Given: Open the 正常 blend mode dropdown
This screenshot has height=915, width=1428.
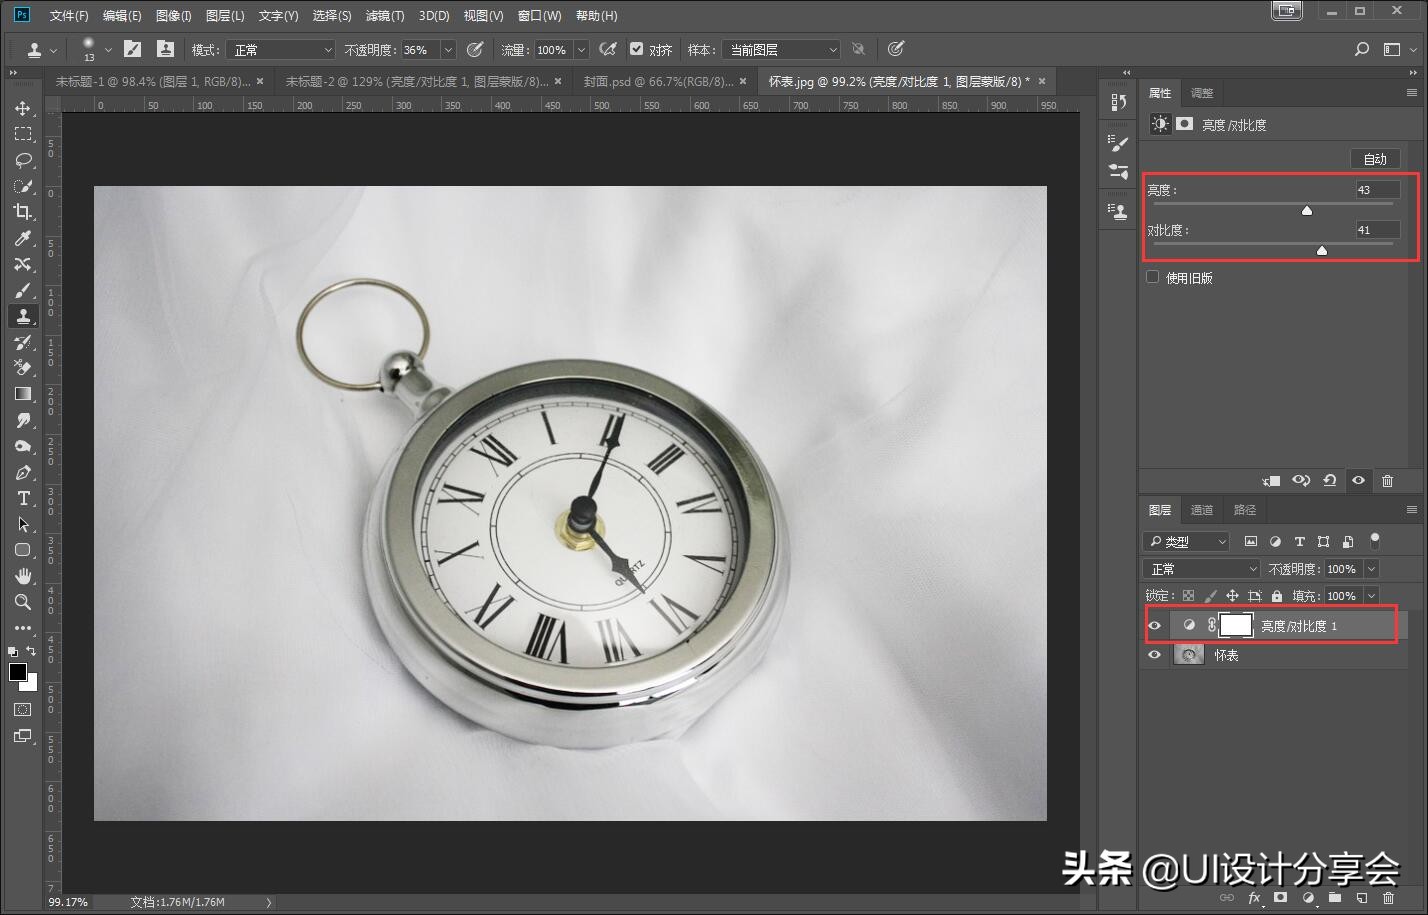Looking at the screenshot, I should click(1200, 568).
